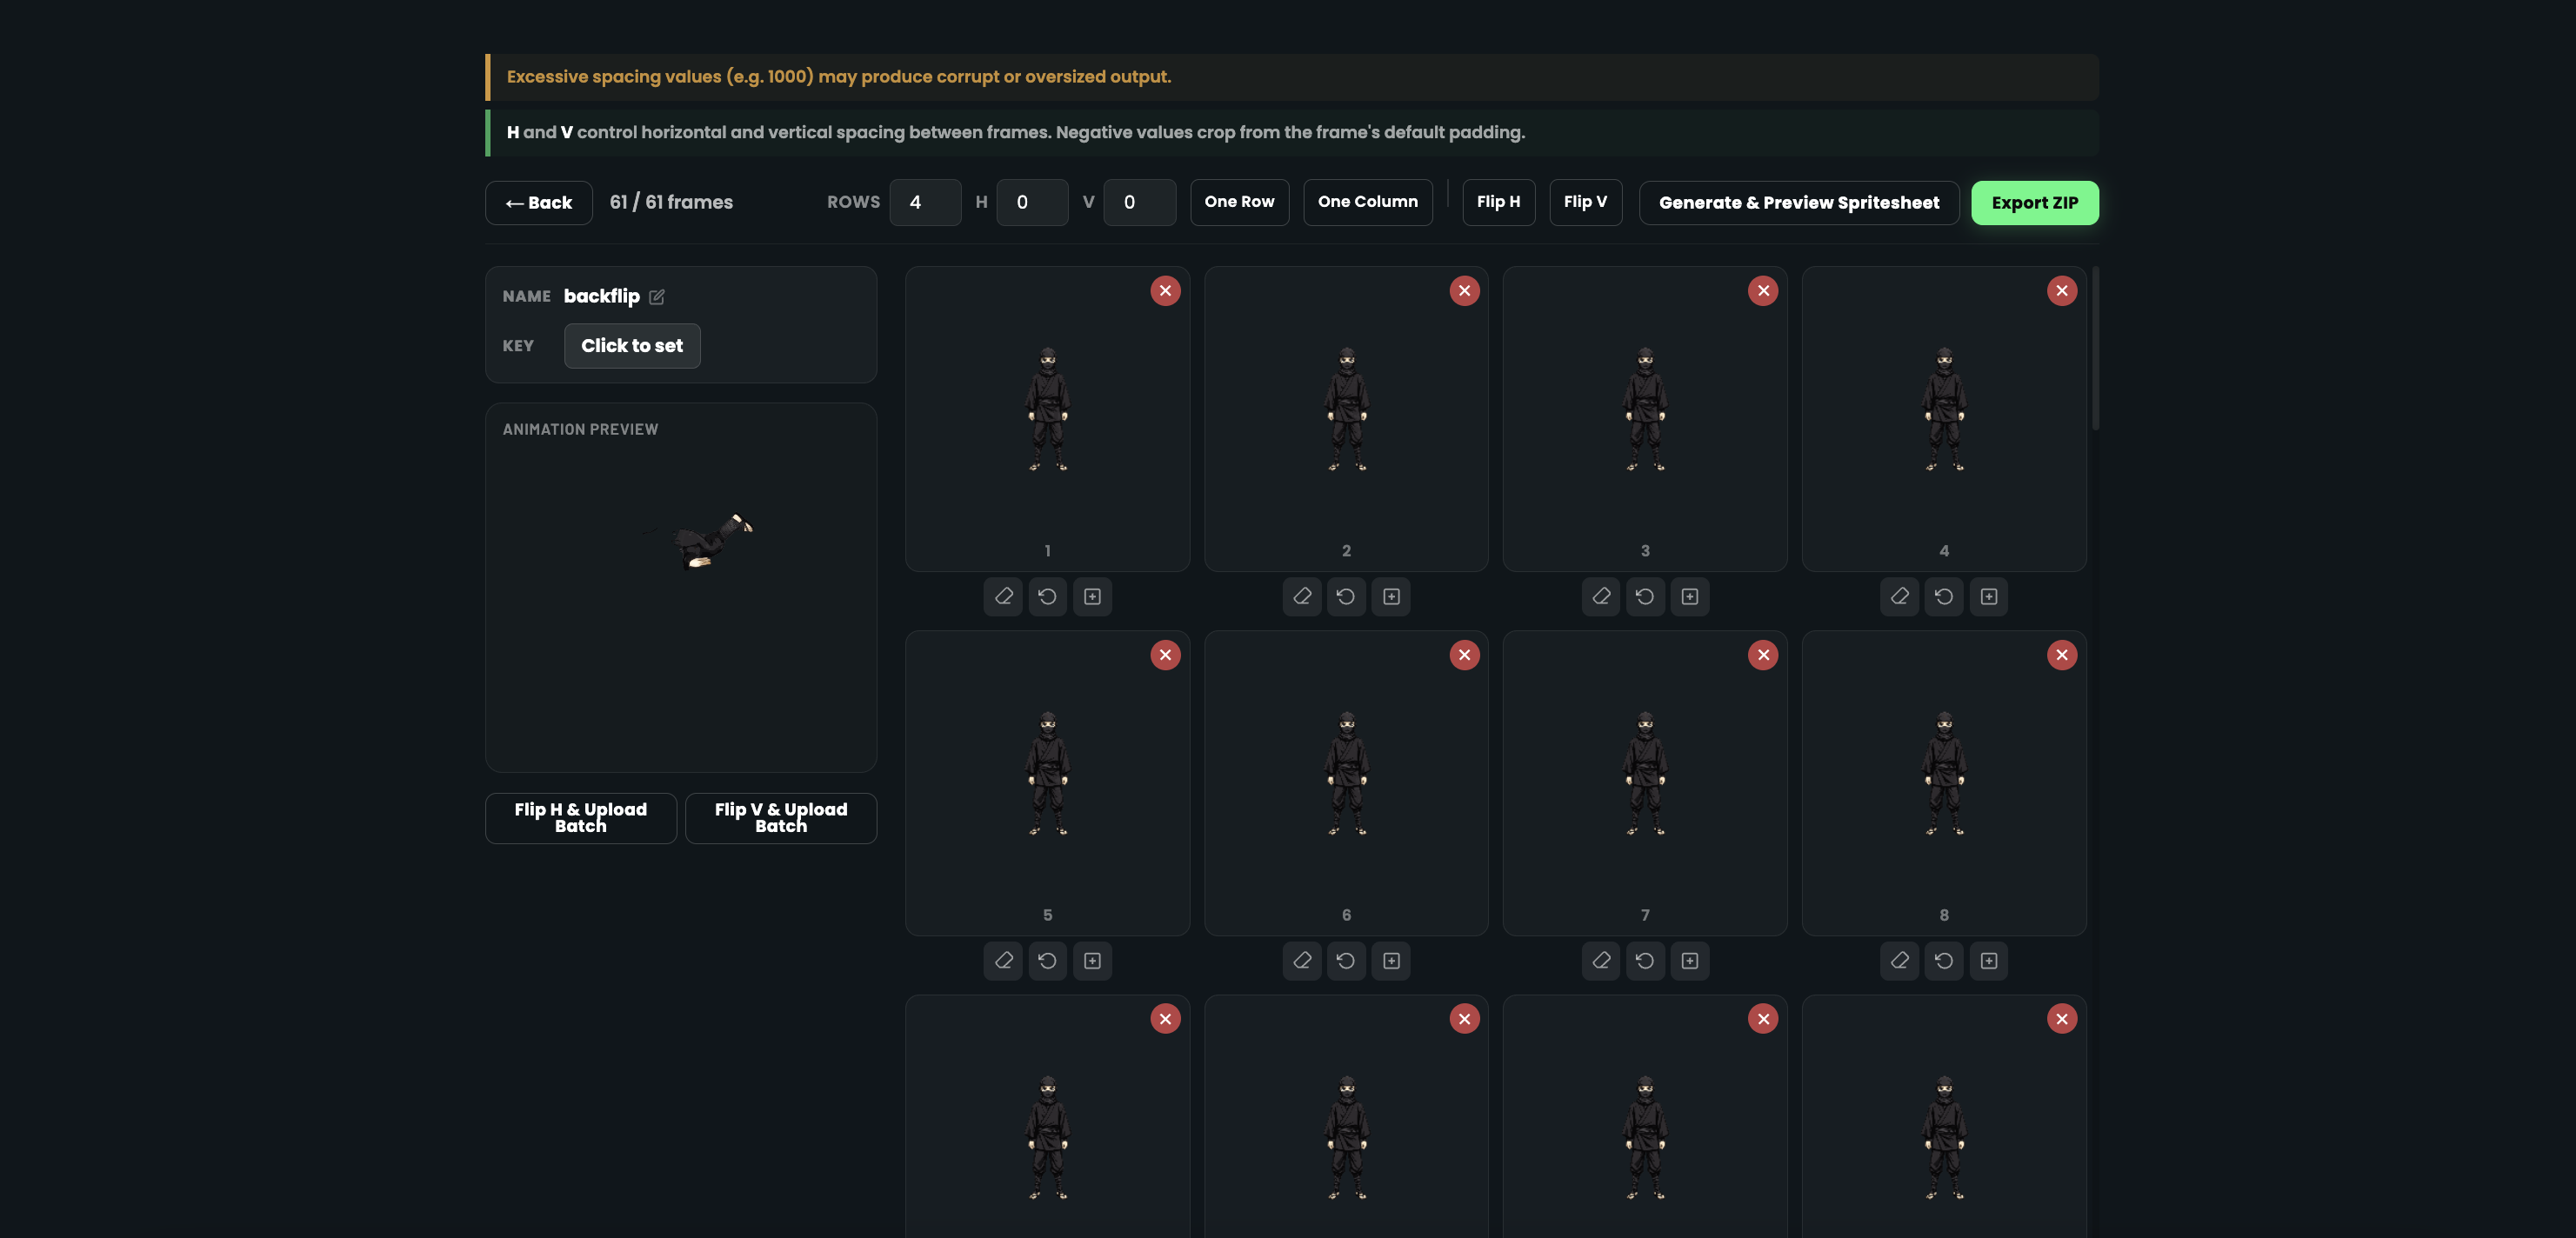Apply Flip H to the animation

coord(1497,201)
